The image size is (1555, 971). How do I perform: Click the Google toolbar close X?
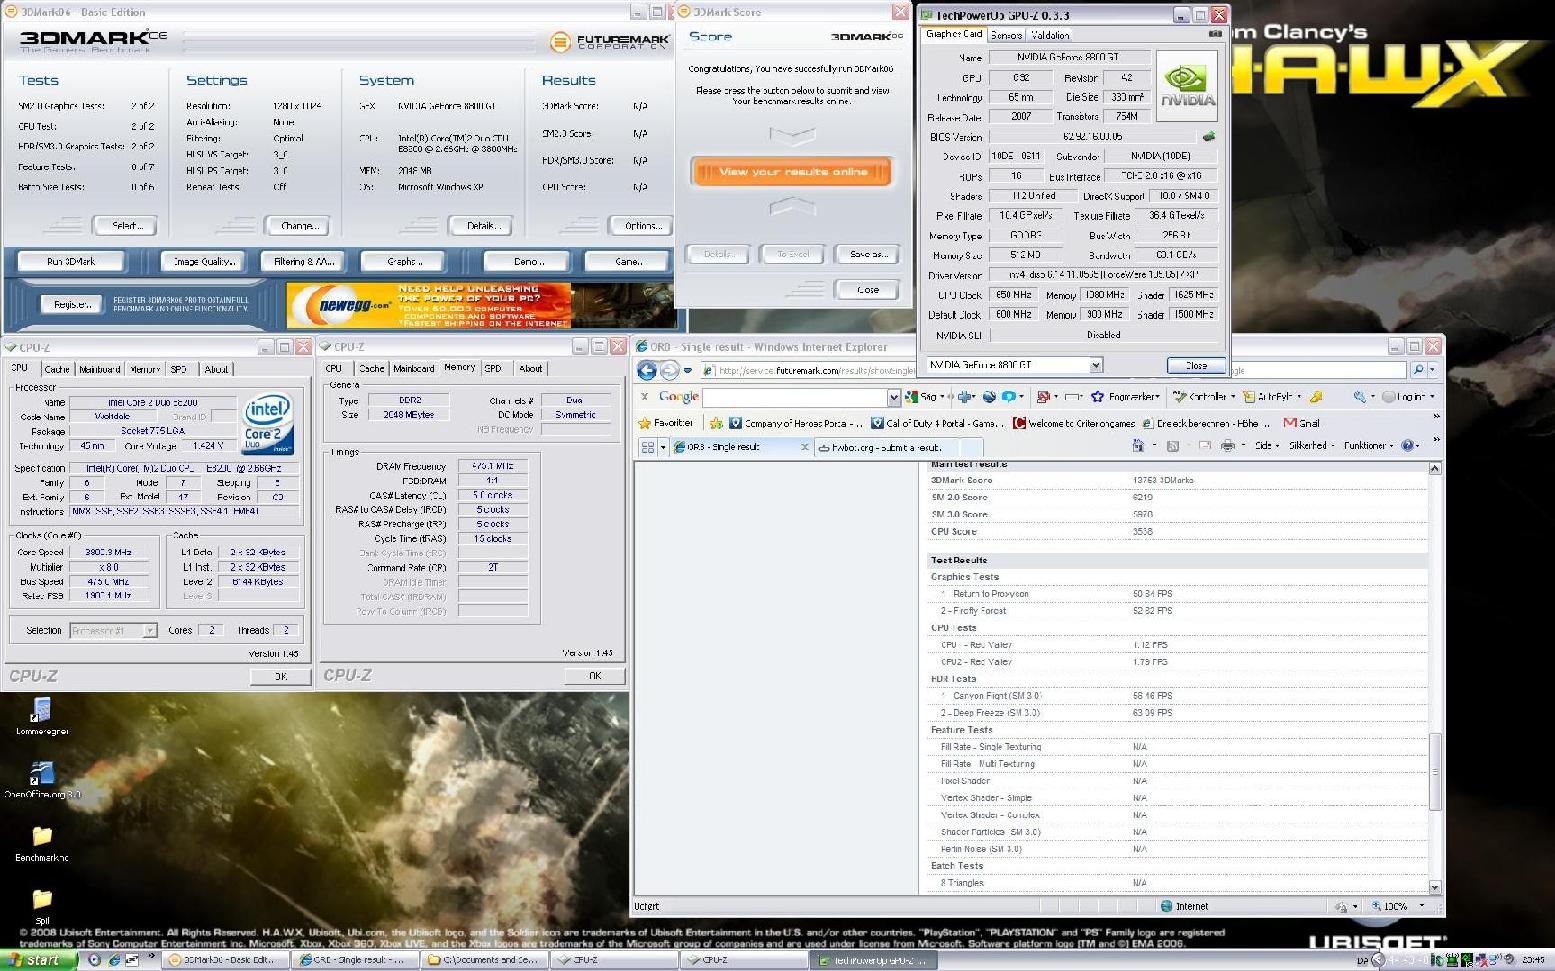645,397
